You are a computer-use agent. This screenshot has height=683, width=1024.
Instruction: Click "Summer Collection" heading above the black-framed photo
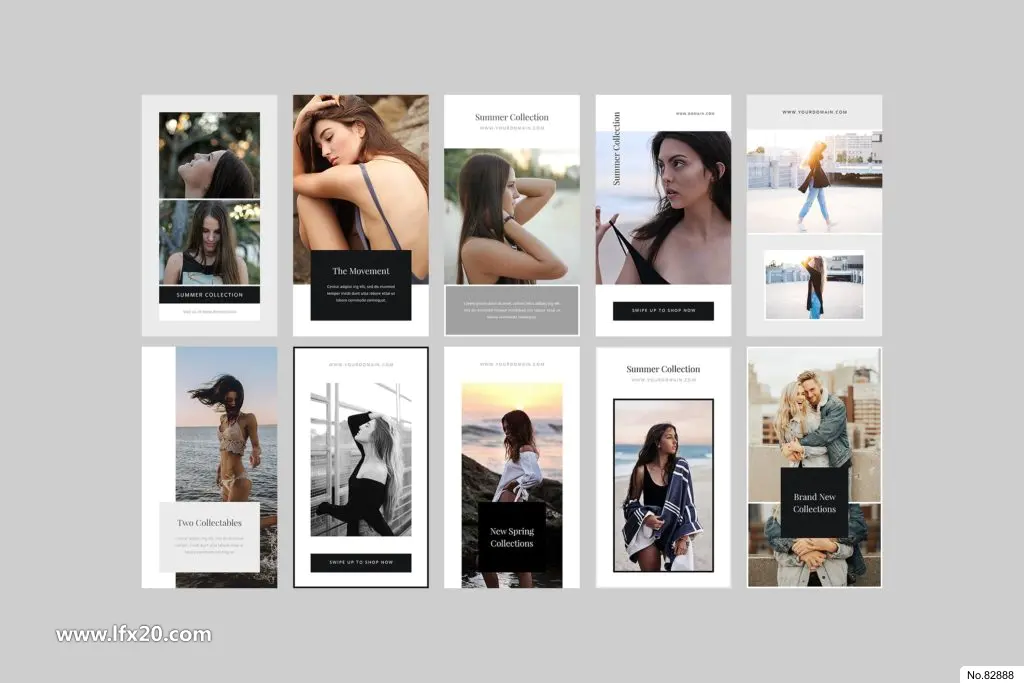[663, 369]
